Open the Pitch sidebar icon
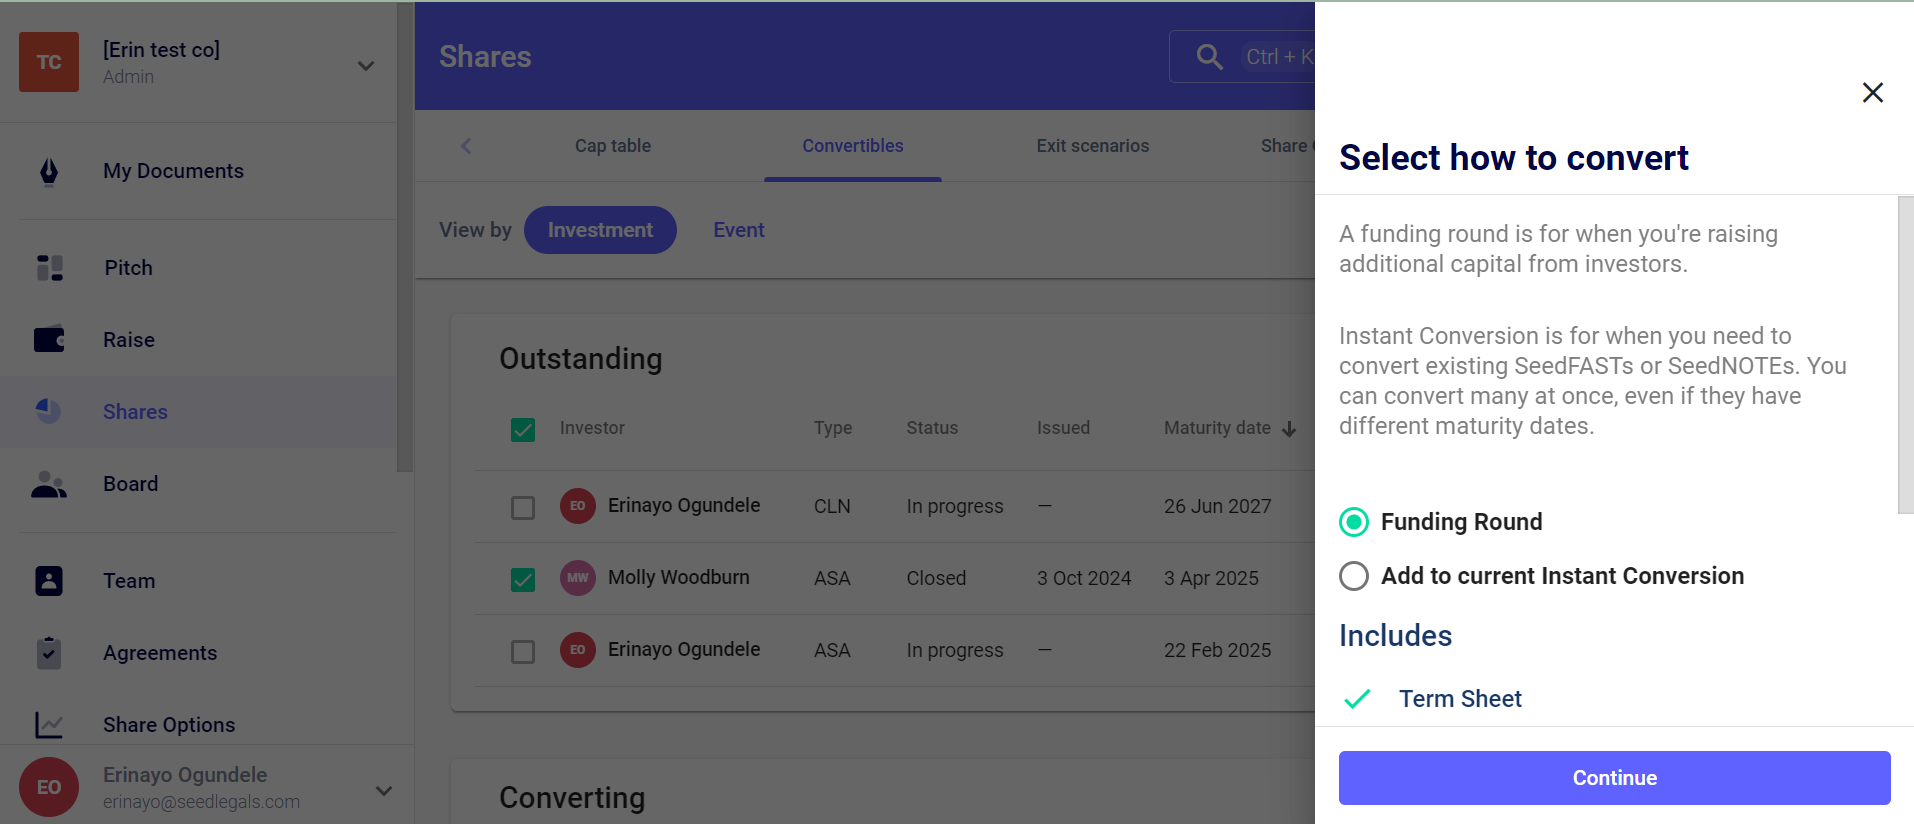Image resolution: width=1914 pixels, height=824 pixels. [x=49, y=268]
